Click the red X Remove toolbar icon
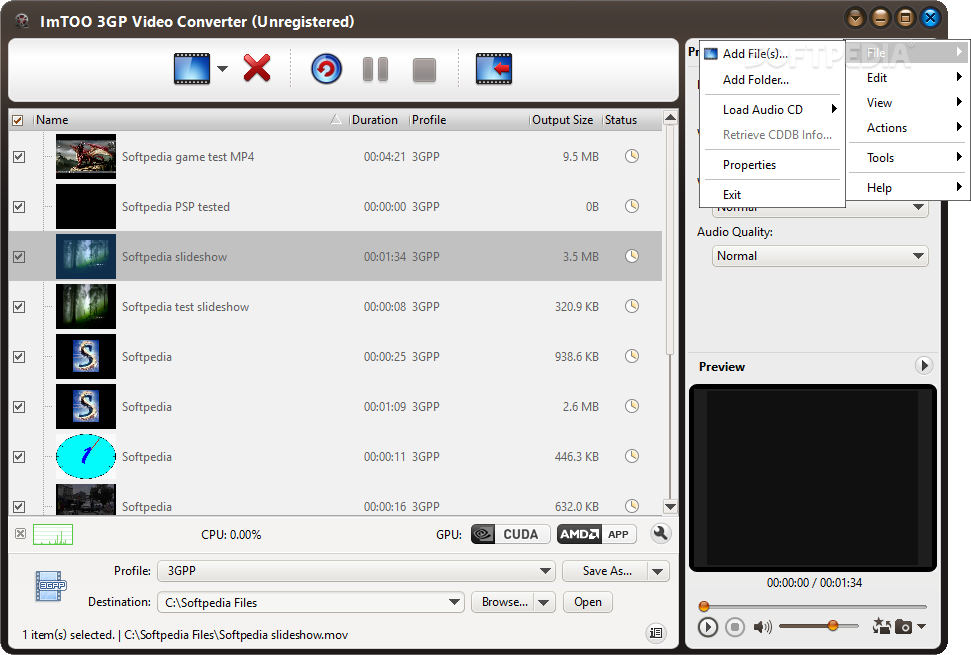This screenshot has height=655, width=971. pyautogui.click(x=257, y=68)
